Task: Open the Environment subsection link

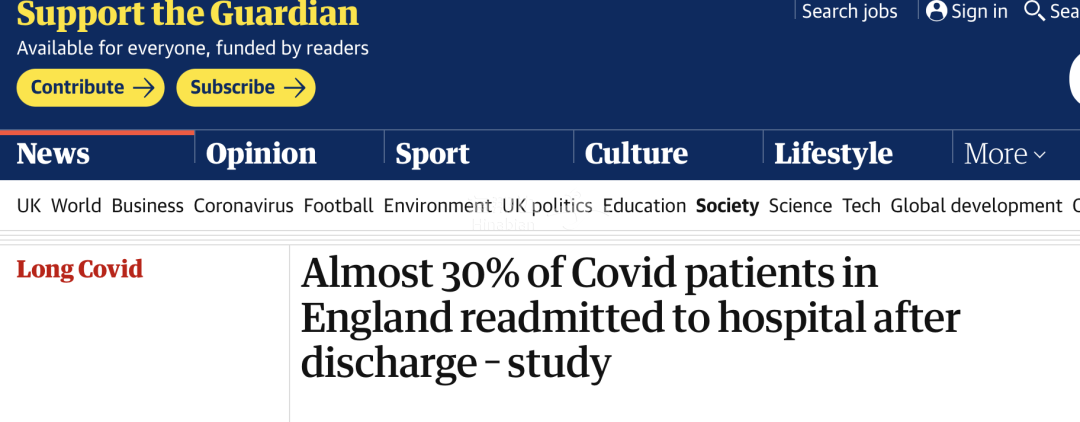Action: 437,206
